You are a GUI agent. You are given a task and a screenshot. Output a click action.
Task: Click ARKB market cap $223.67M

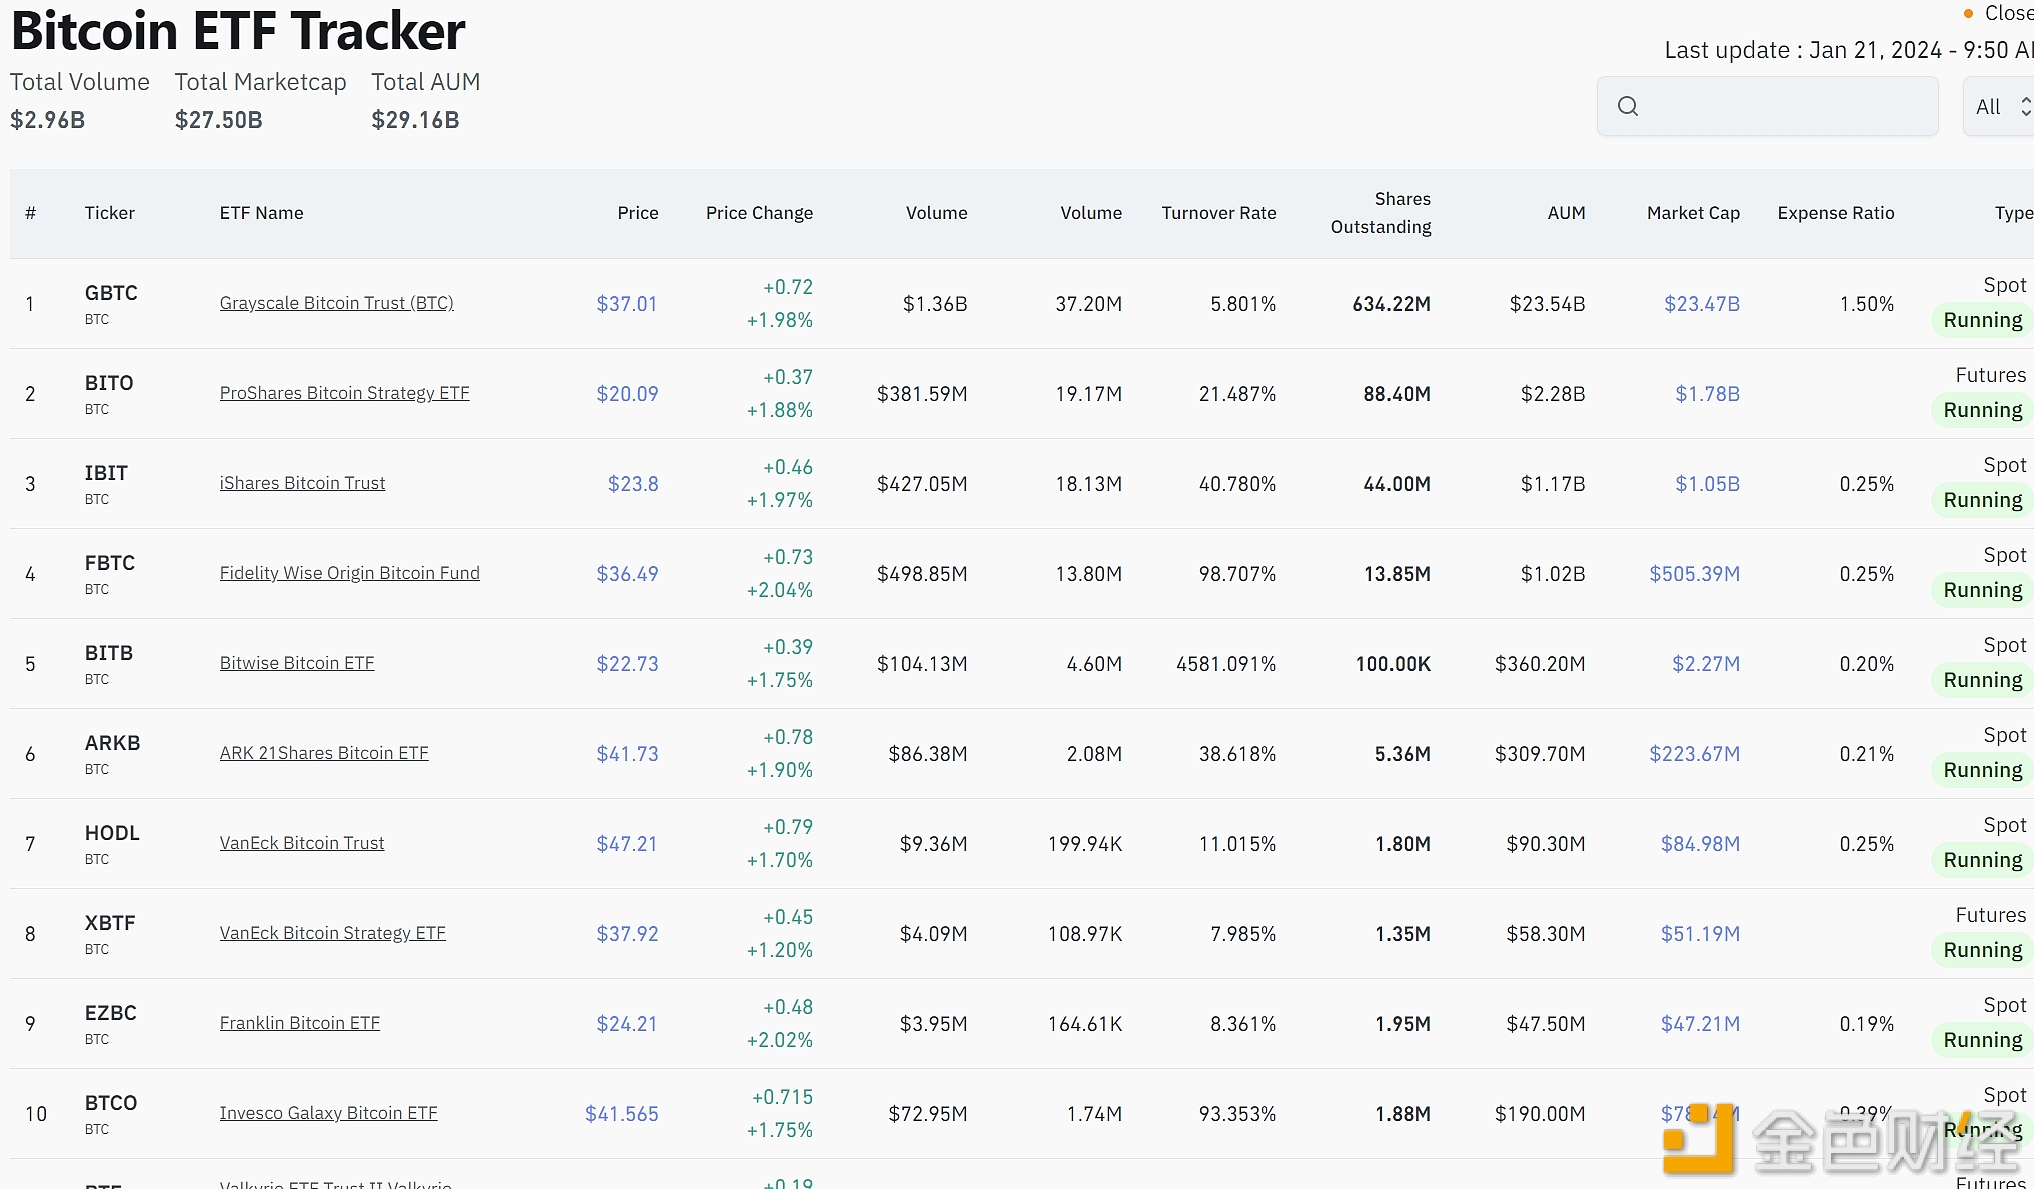point(1695,754)
